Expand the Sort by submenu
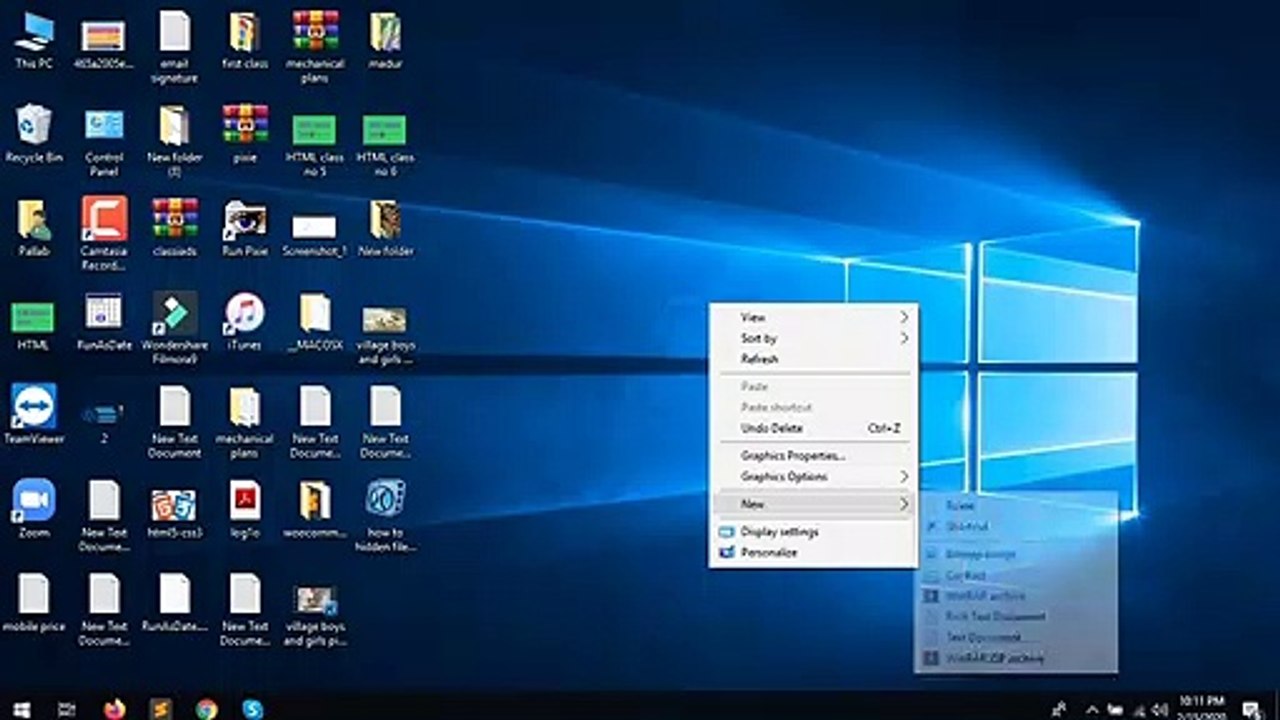The height and width of the screenshot is (720, 1280). (x=813, y=338)
